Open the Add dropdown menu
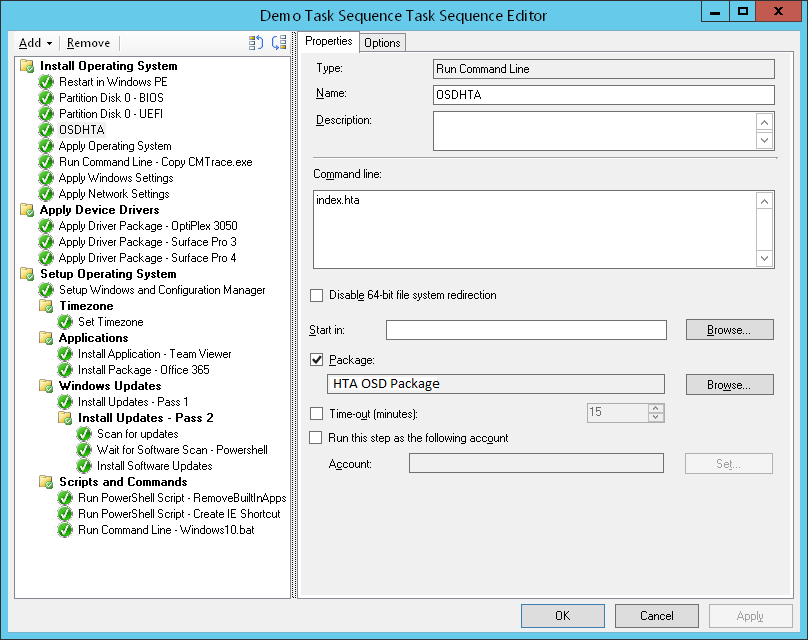 tap(35, 43)
